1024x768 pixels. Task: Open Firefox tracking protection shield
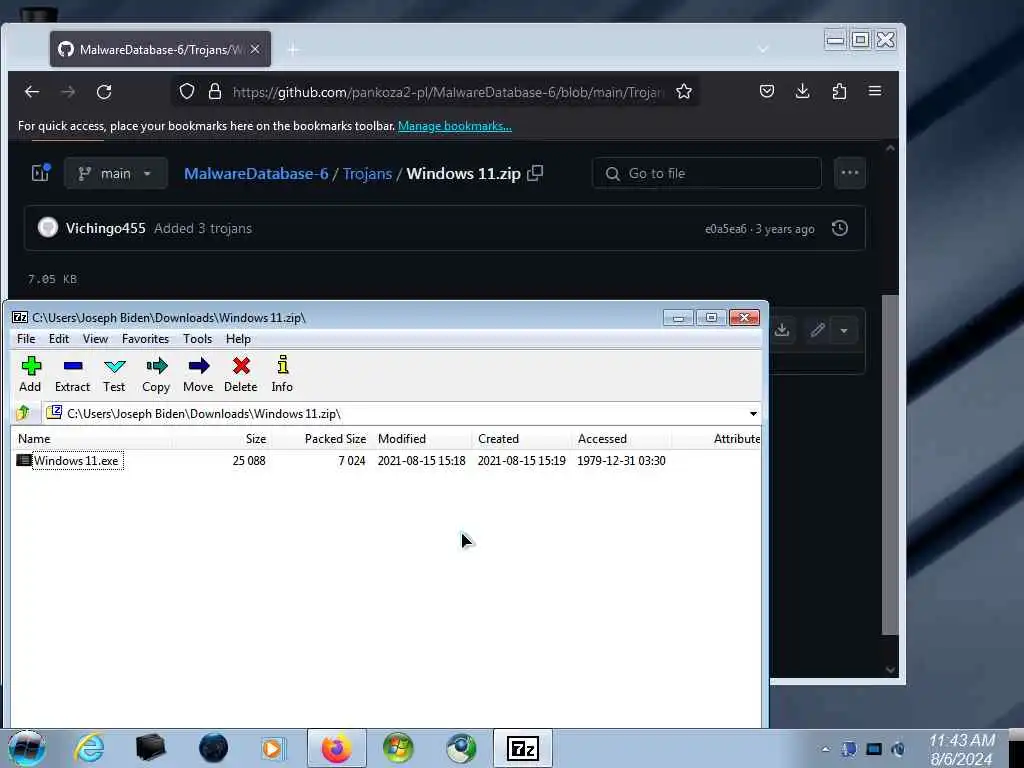(x=187, y=91)
